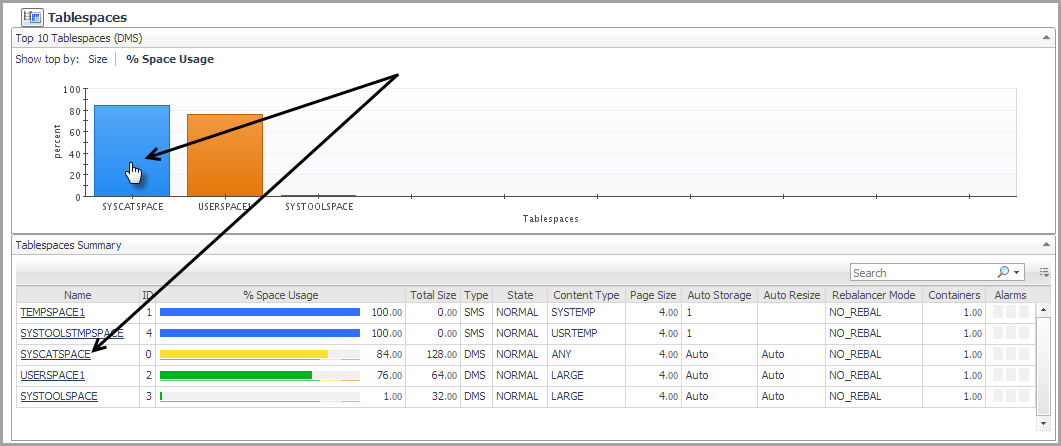Sort table by Total Size header
Viewport: 1061px width, 446px height.
click(x=433, y=295)
